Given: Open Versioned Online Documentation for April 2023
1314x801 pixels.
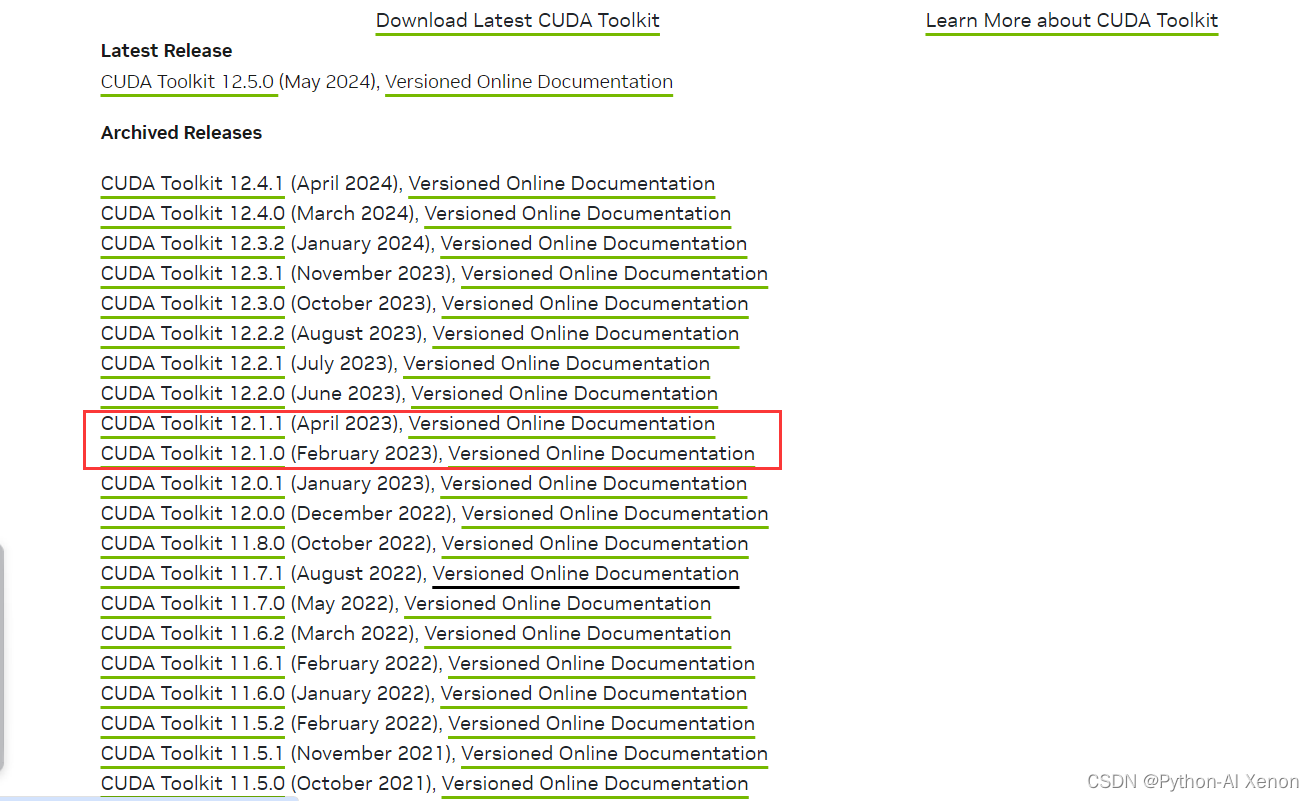Looking at the screenshot, I should pyautogui.click(x=562, y=424).
